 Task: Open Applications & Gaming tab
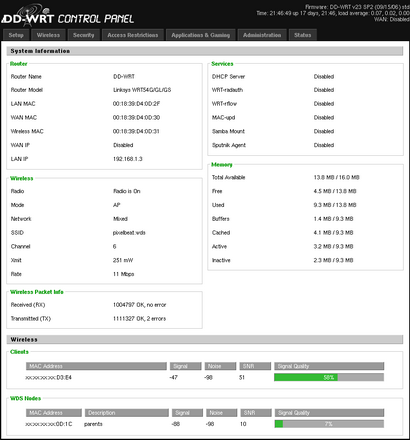(201, 35)
